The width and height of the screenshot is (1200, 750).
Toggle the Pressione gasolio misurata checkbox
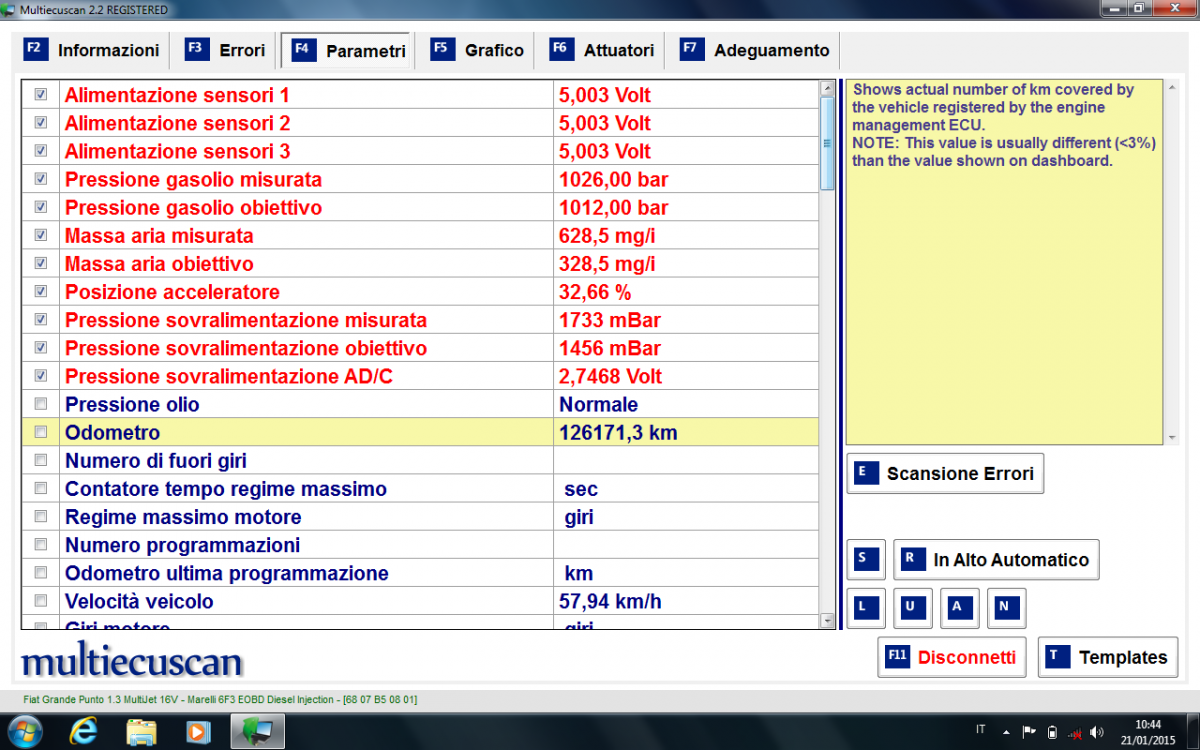(x=41, y=179)
